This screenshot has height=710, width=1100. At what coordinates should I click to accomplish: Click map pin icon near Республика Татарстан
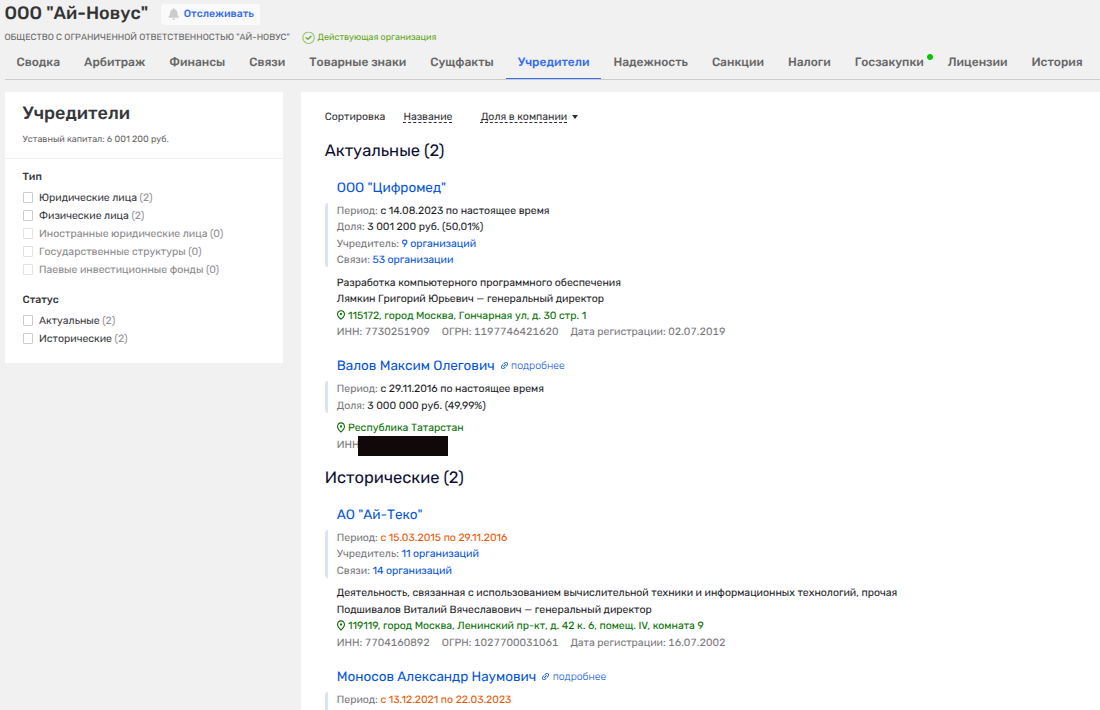pos(341,428)
